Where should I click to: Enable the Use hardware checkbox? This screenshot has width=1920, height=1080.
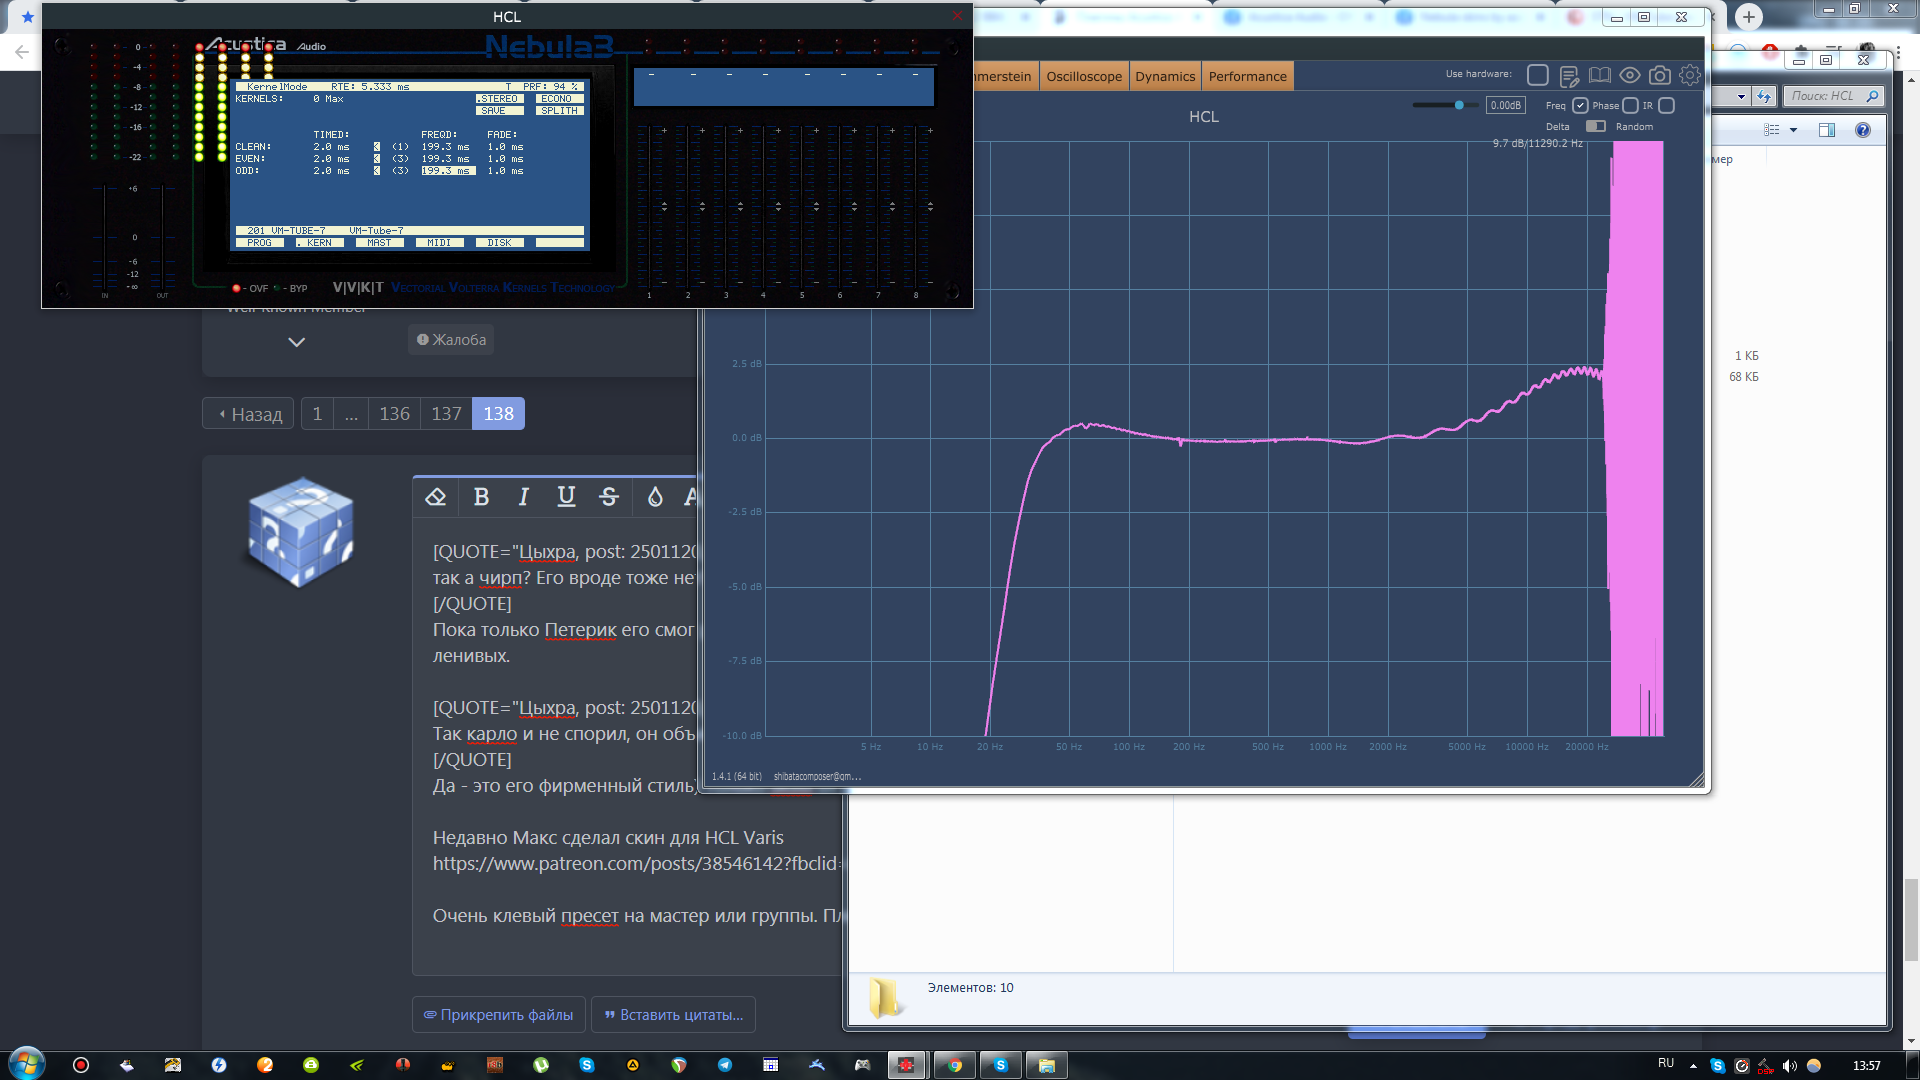(1538, 75)
